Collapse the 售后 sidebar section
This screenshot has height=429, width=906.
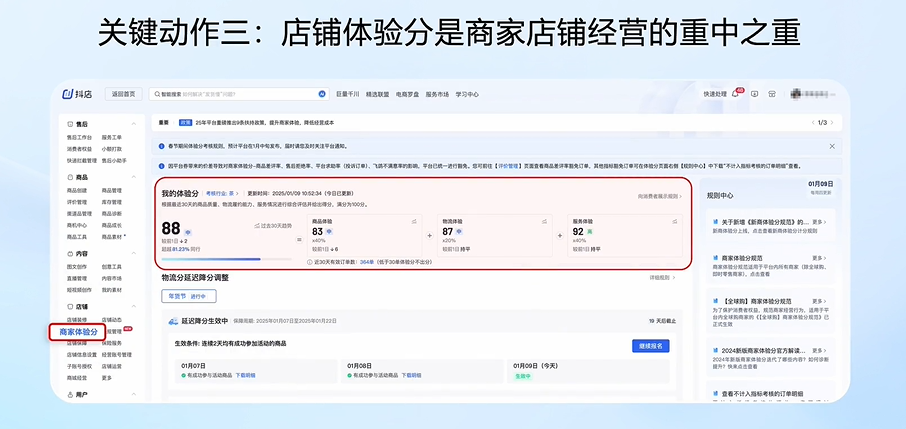tap(134, 124)
